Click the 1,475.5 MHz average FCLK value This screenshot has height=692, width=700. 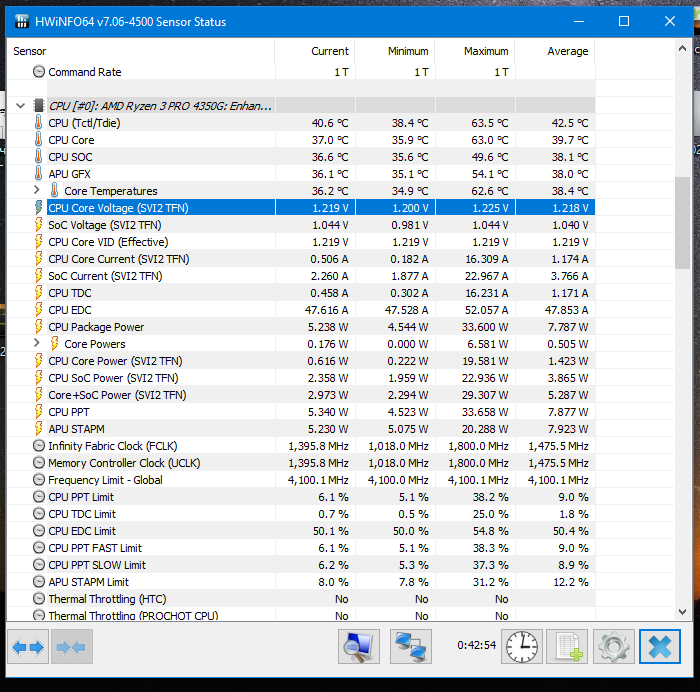558,446
